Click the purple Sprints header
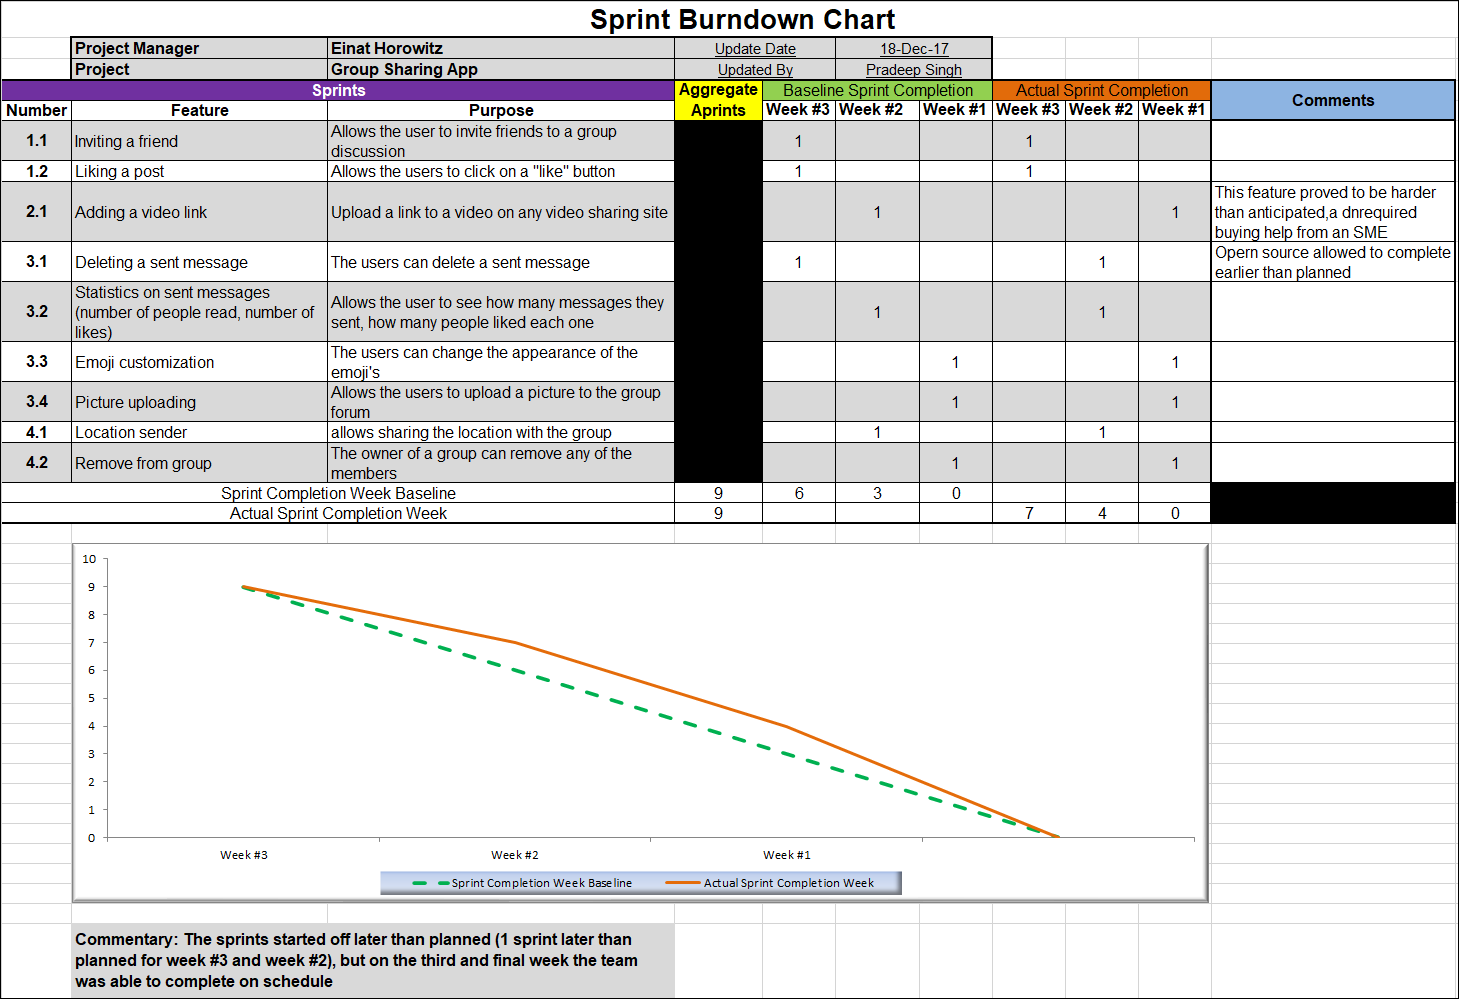Viewport: 1459px width, 999px height. 339,90
